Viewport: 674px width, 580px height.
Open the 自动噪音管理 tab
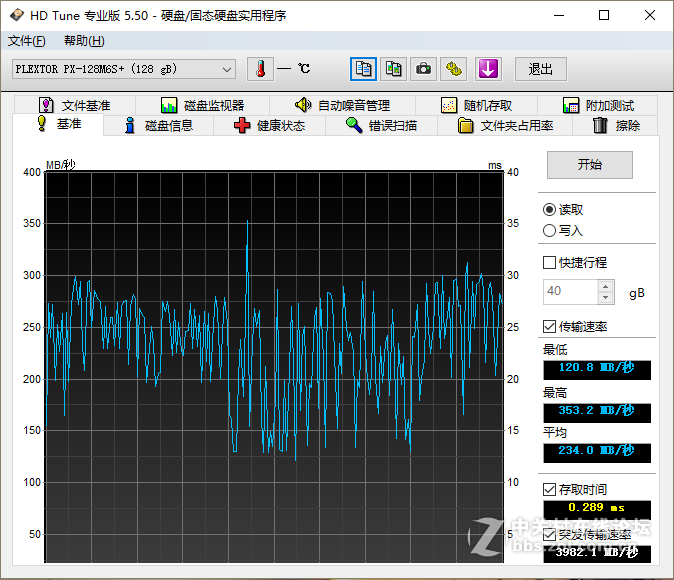pyautogui.click(x=343, y=105)
